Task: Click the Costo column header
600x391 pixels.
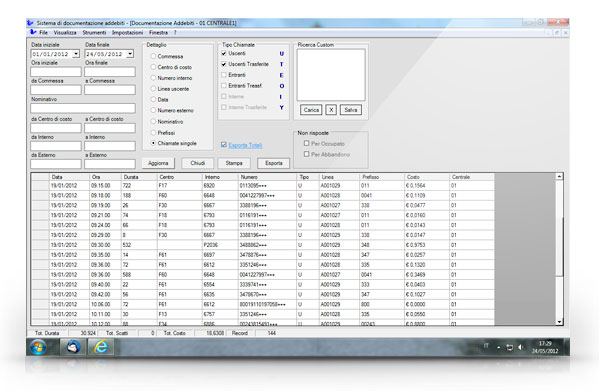Action: tap(427, 177)
